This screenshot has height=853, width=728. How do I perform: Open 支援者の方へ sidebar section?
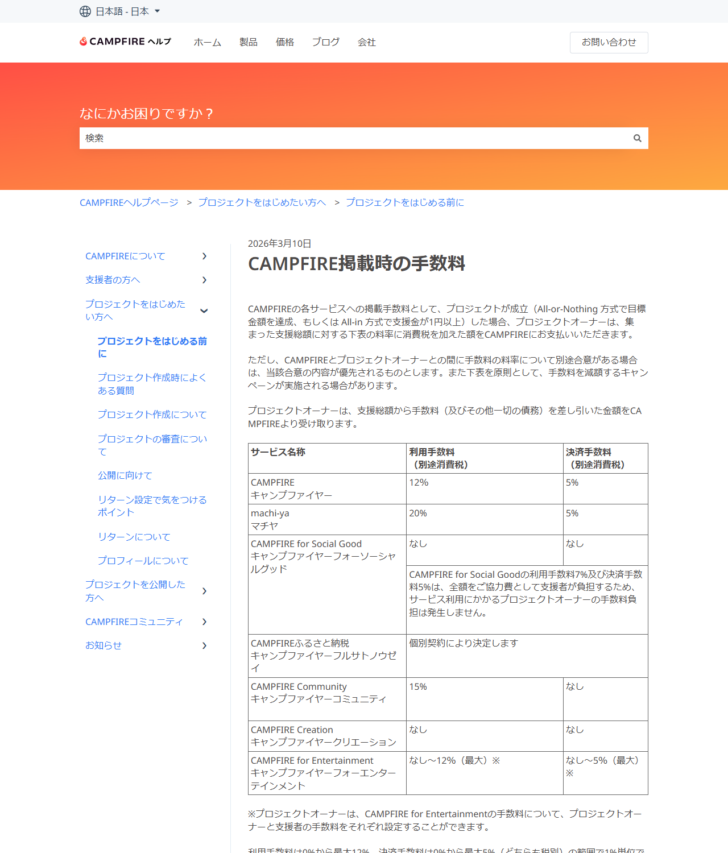tap(113, 280)
